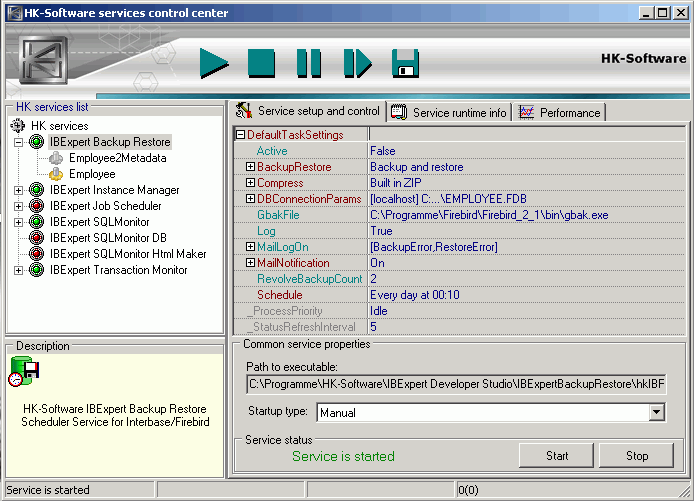The image size is (694, 501).
Task: Click the title bar application icon
Action: pos(15,13)
